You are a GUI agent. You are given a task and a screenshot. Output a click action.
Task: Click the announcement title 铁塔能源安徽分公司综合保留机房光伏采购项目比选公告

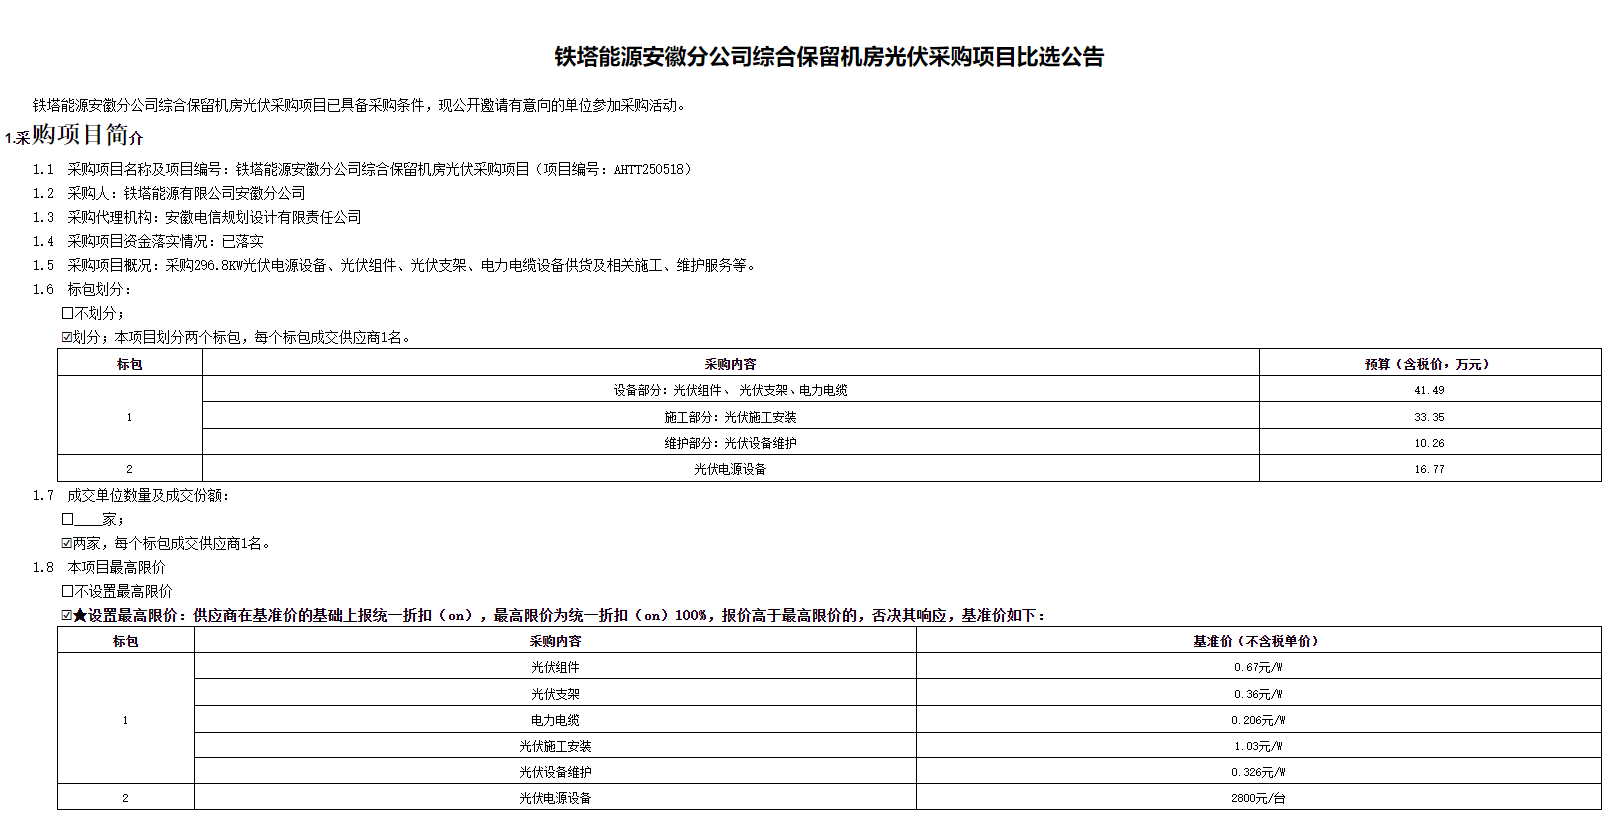pos(829,57)
